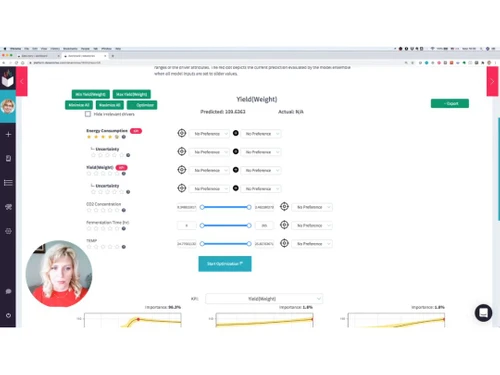Open the KPI Yield(Weight) dropdown
The image size is (500, 375).
pos(264,299)
